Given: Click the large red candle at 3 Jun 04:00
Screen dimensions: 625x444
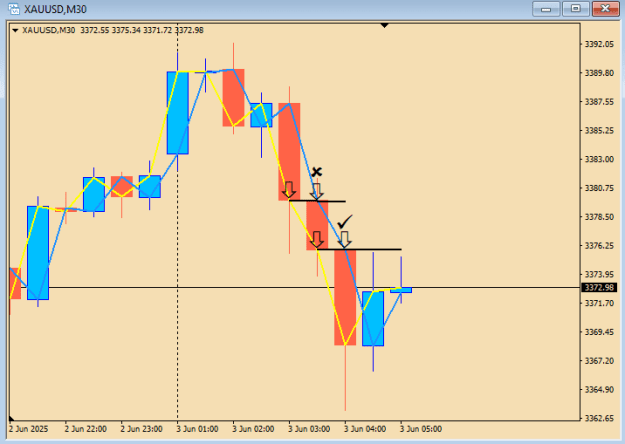Looking at the screenshot, I should (x=345, y=297).
